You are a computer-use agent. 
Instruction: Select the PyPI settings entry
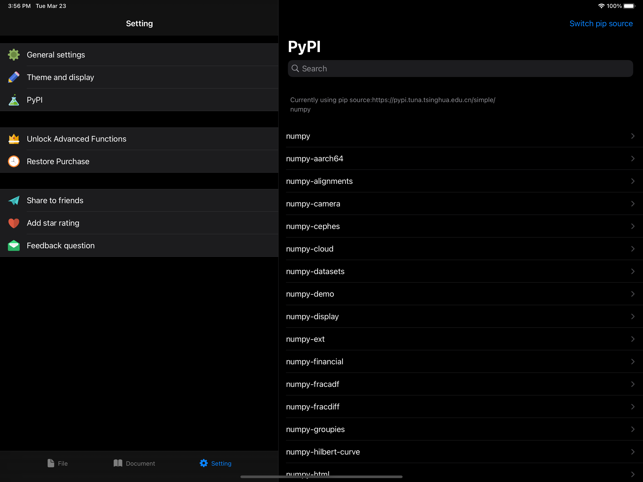point(139,100)
